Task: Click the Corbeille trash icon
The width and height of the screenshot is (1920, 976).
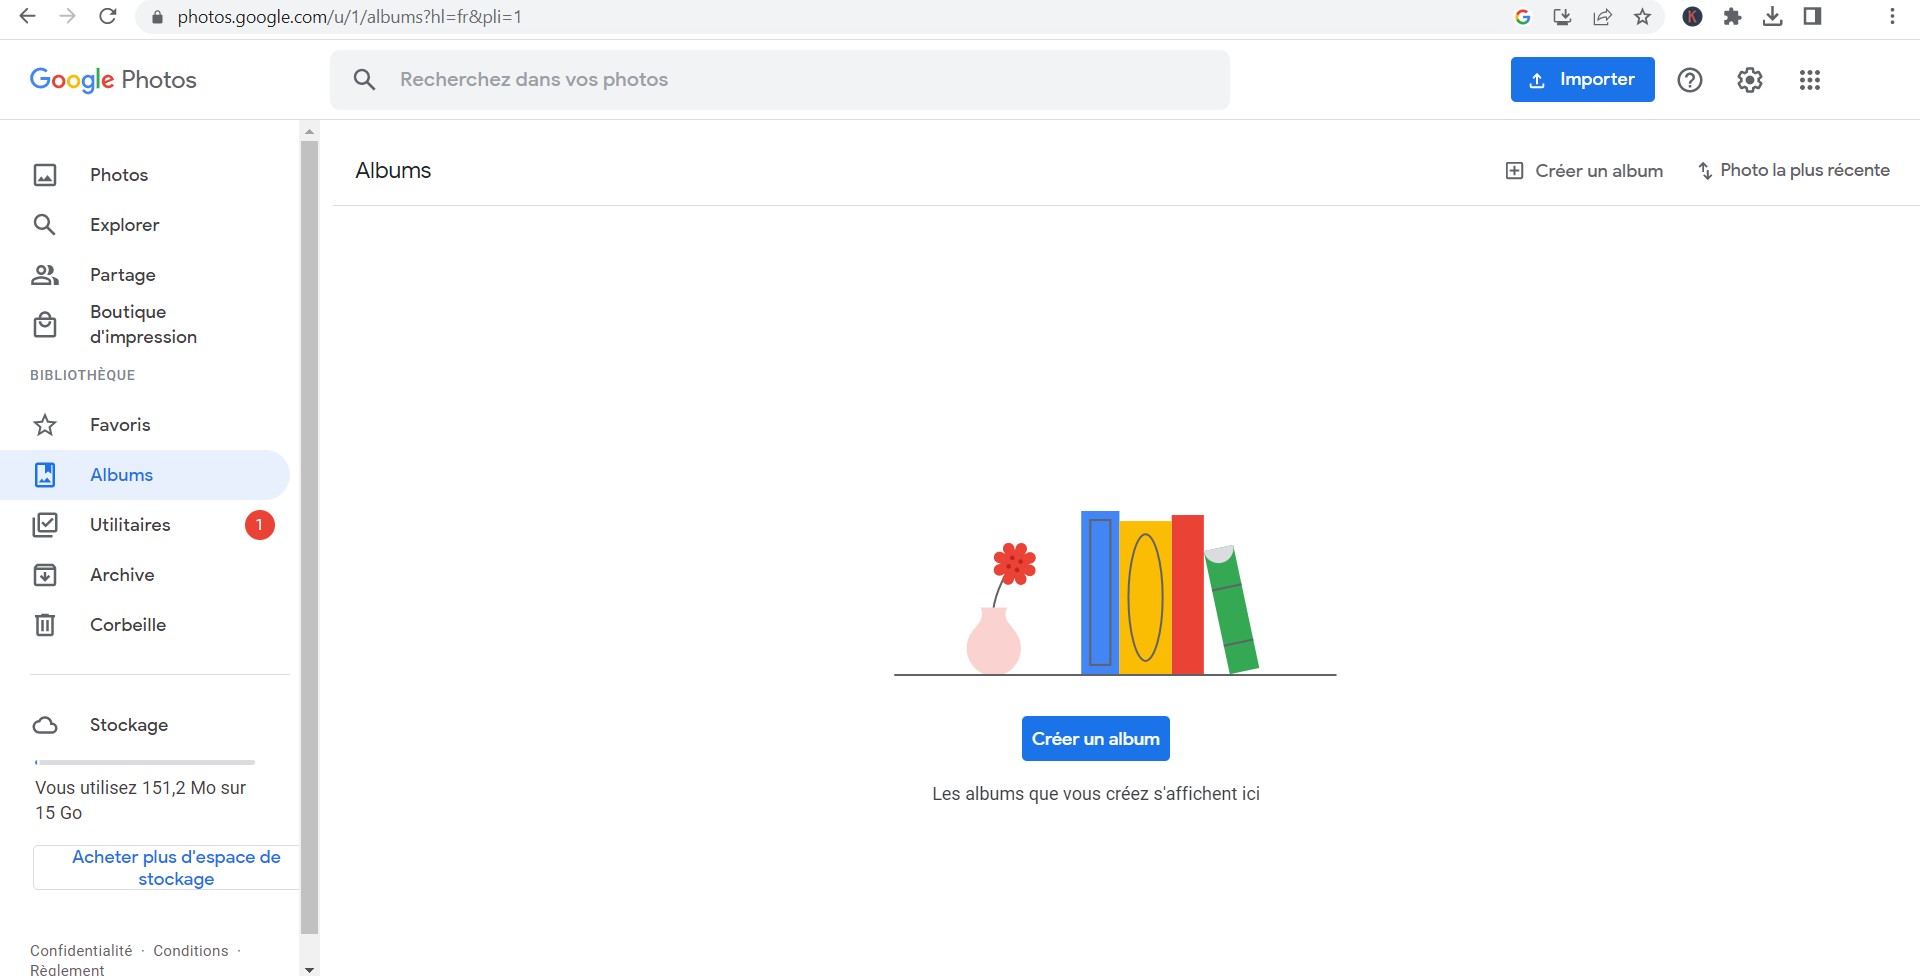Action: point(45,625)
